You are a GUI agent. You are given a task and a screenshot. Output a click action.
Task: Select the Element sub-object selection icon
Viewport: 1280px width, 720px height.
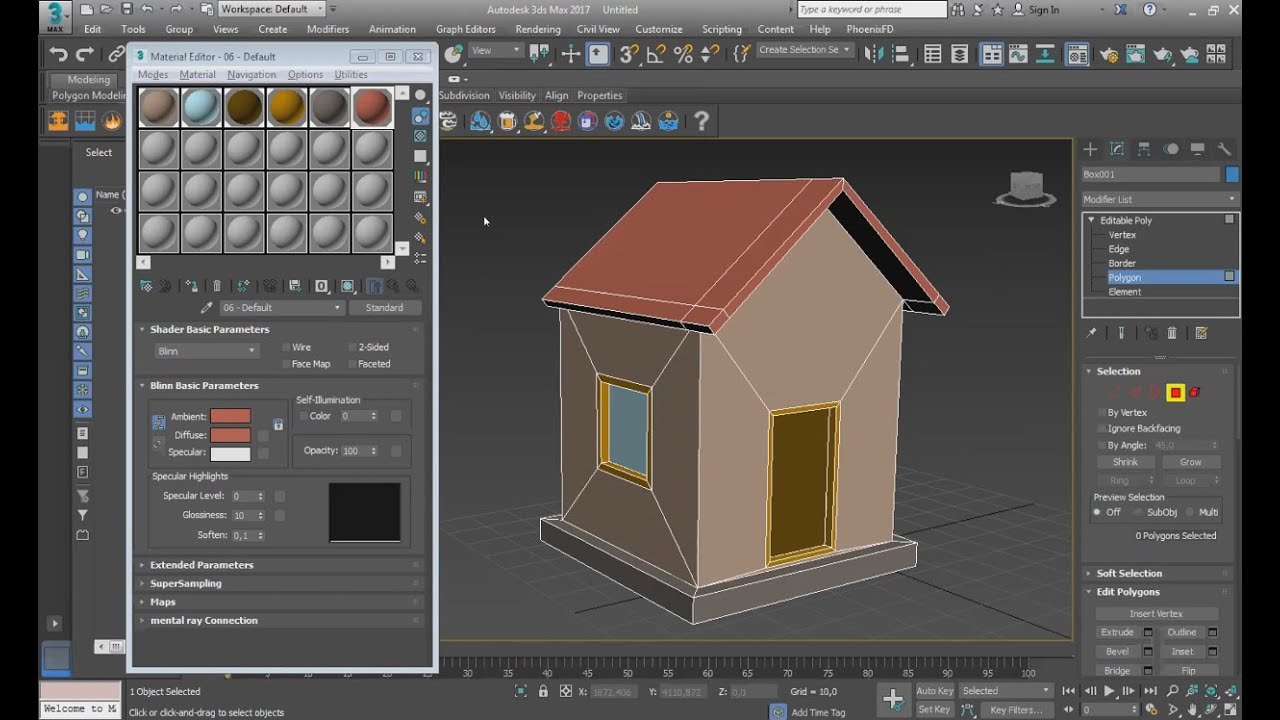click(x=1195, y=392)
